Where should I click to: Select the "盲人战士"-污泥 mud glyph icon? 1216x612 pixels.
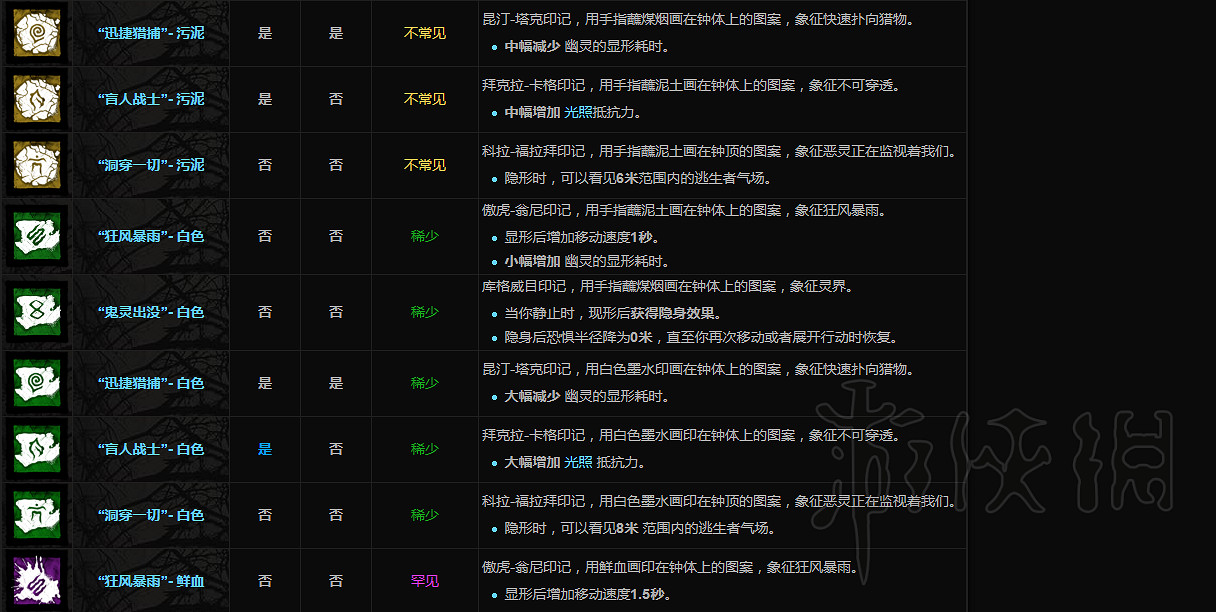click(x=35, y=99)
